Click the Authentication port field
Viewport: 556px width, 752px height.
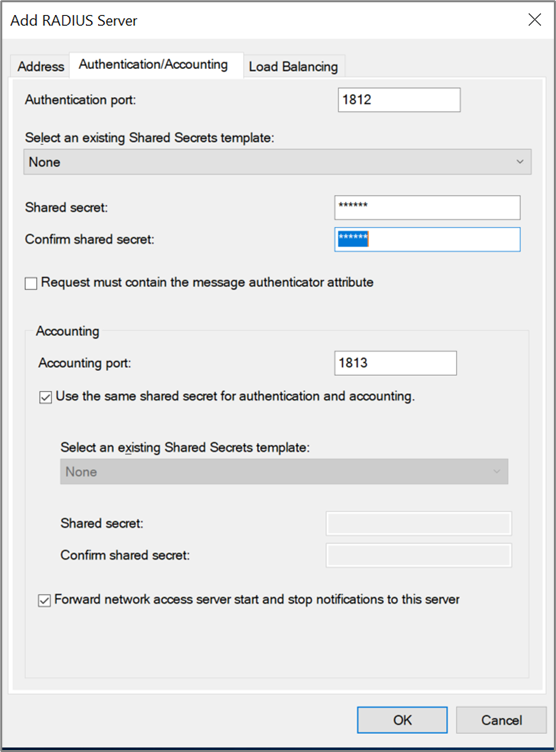[399, 100]
